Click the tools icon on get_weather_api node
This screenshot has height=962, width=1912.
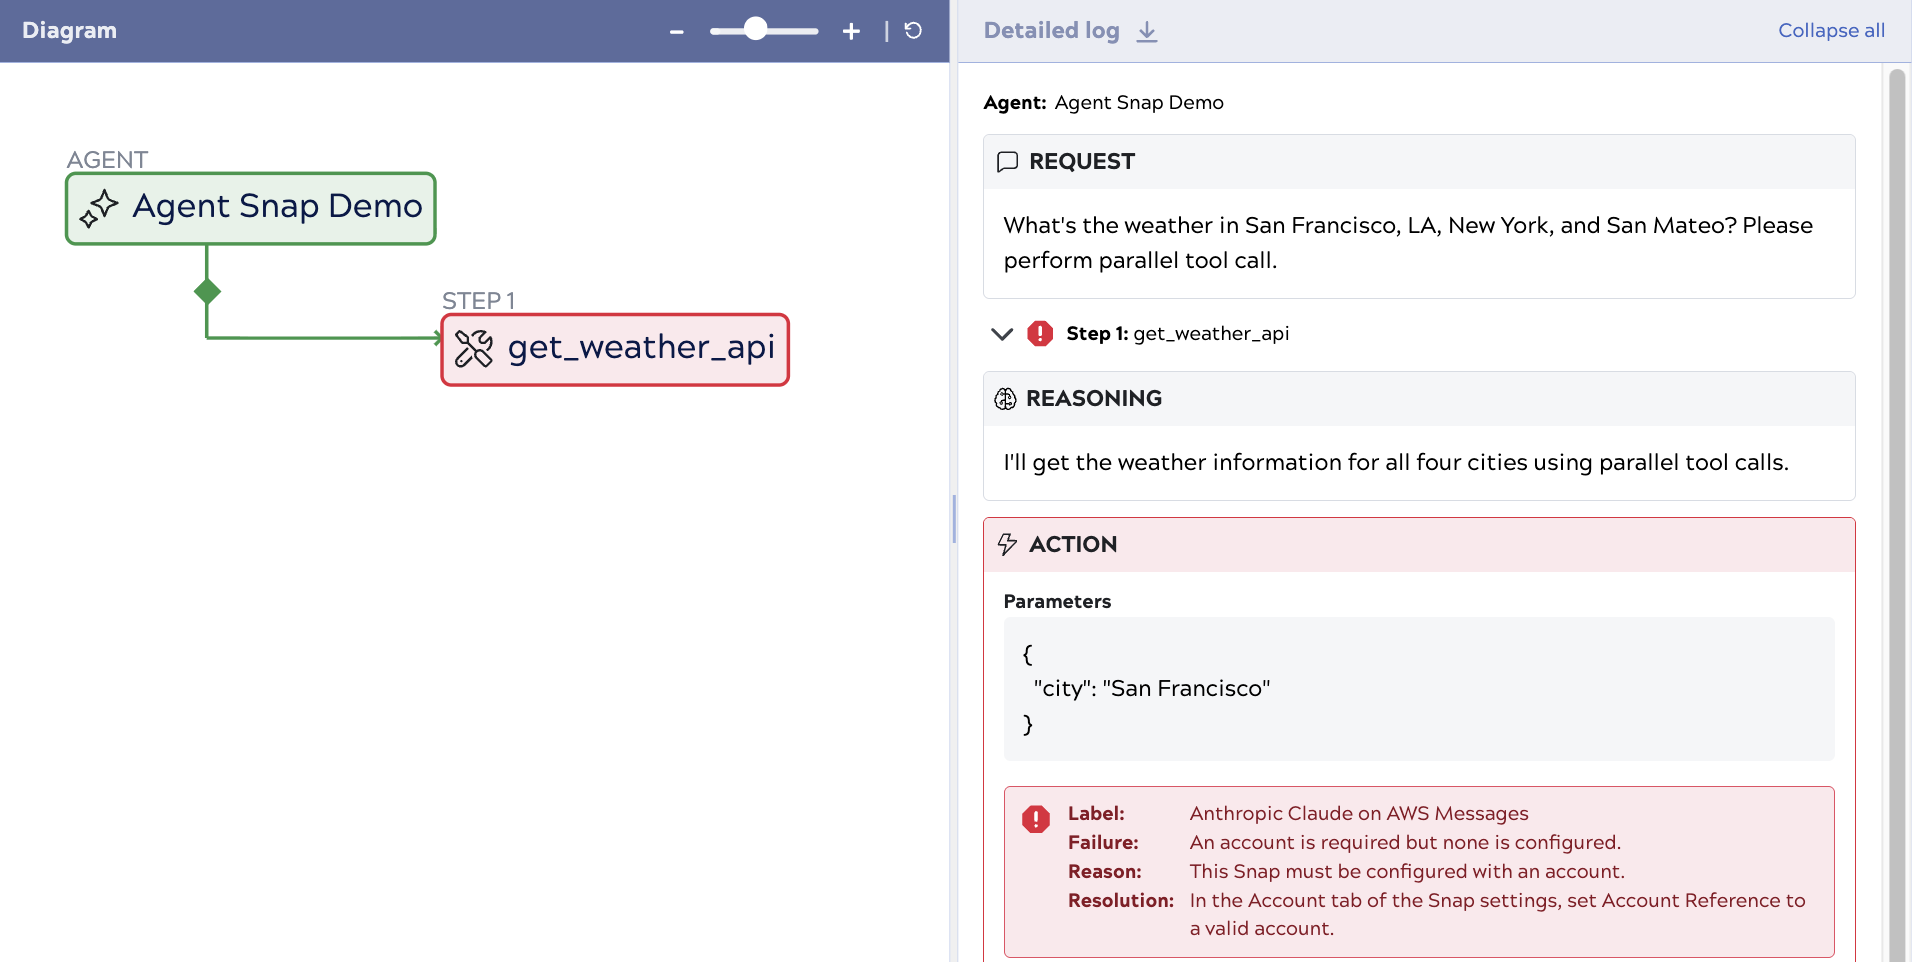[x=474, y=349]
